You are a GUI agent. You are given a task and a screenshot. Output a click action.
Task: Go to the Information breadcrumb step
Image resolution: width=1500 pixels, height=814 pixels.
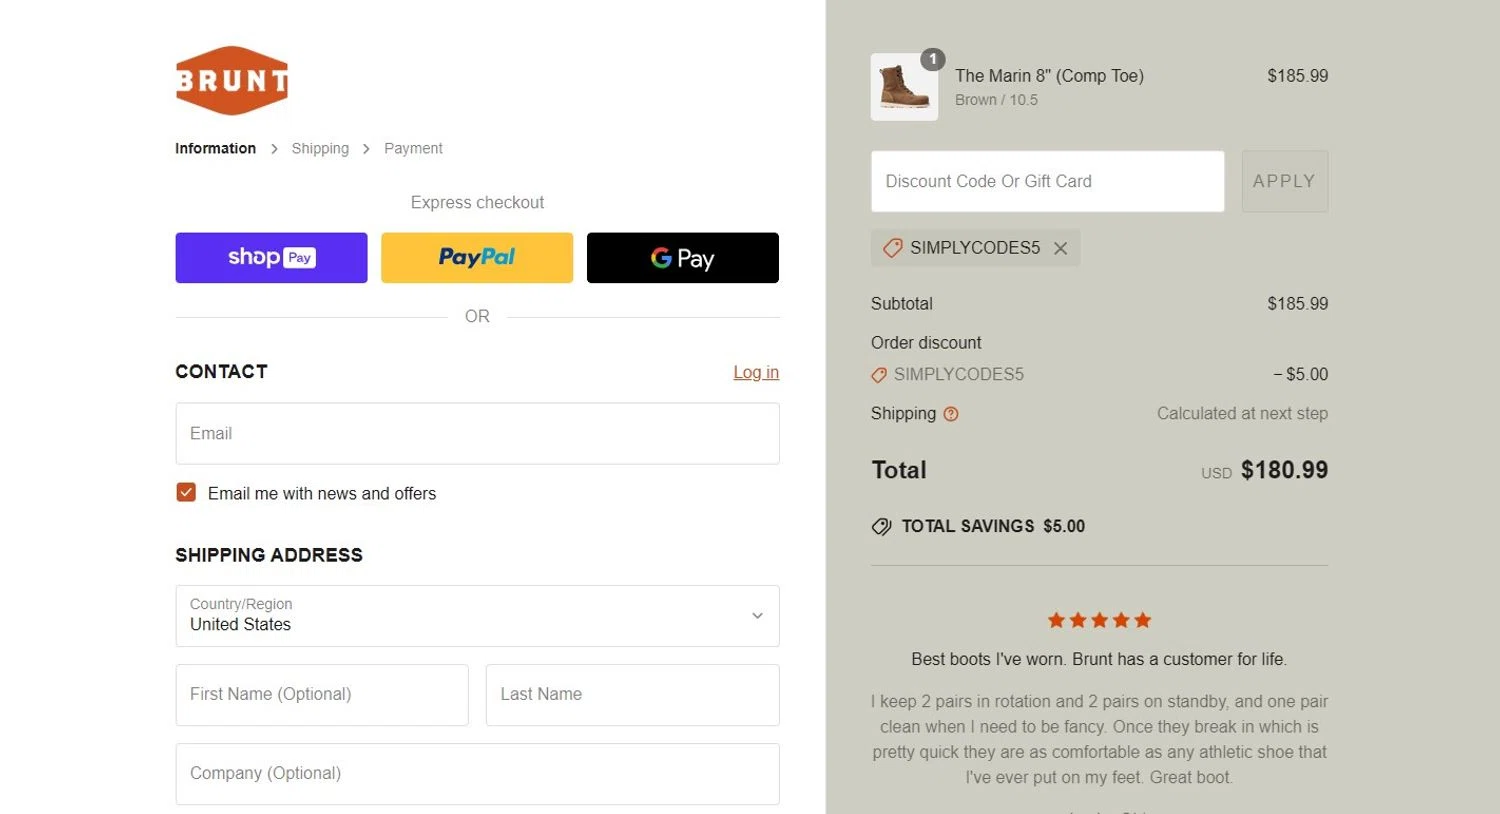(215, 148)
